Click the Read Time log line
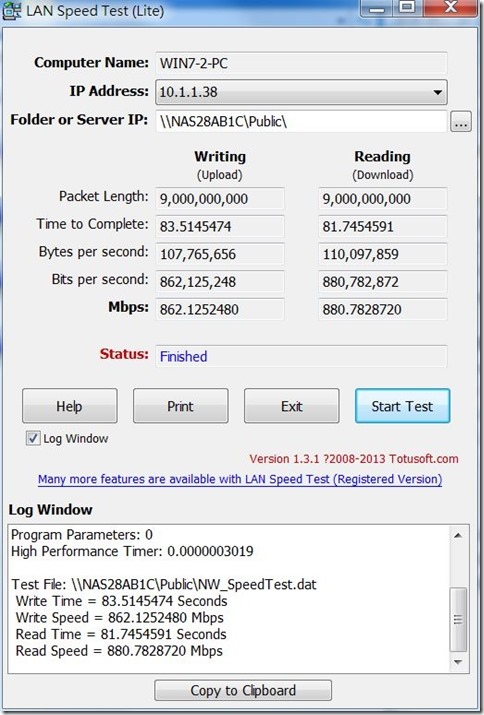This screenshot has width=484, height=715. [121, 634]
